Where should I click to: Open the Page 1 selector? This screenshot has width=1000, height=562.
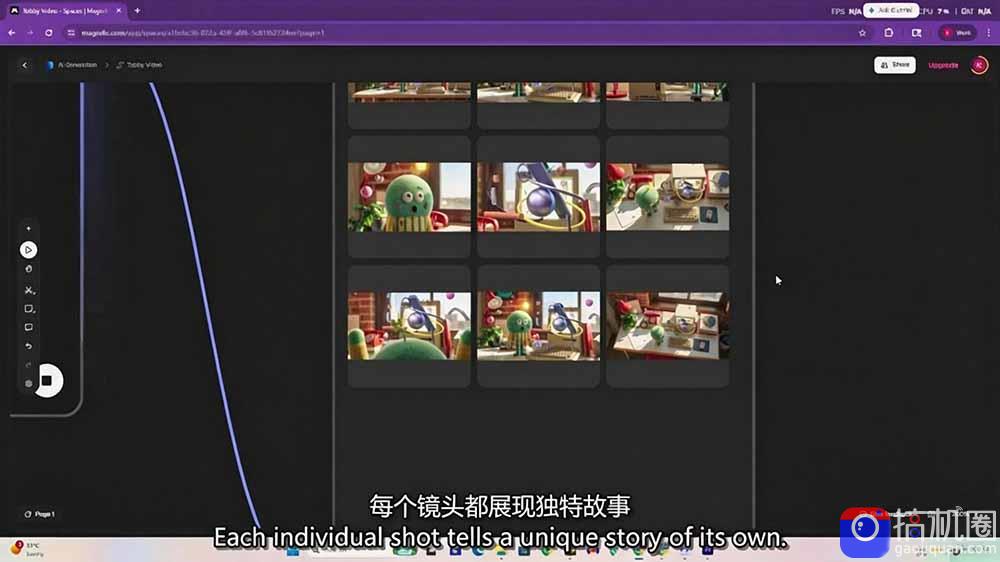[x=40, y=514]
